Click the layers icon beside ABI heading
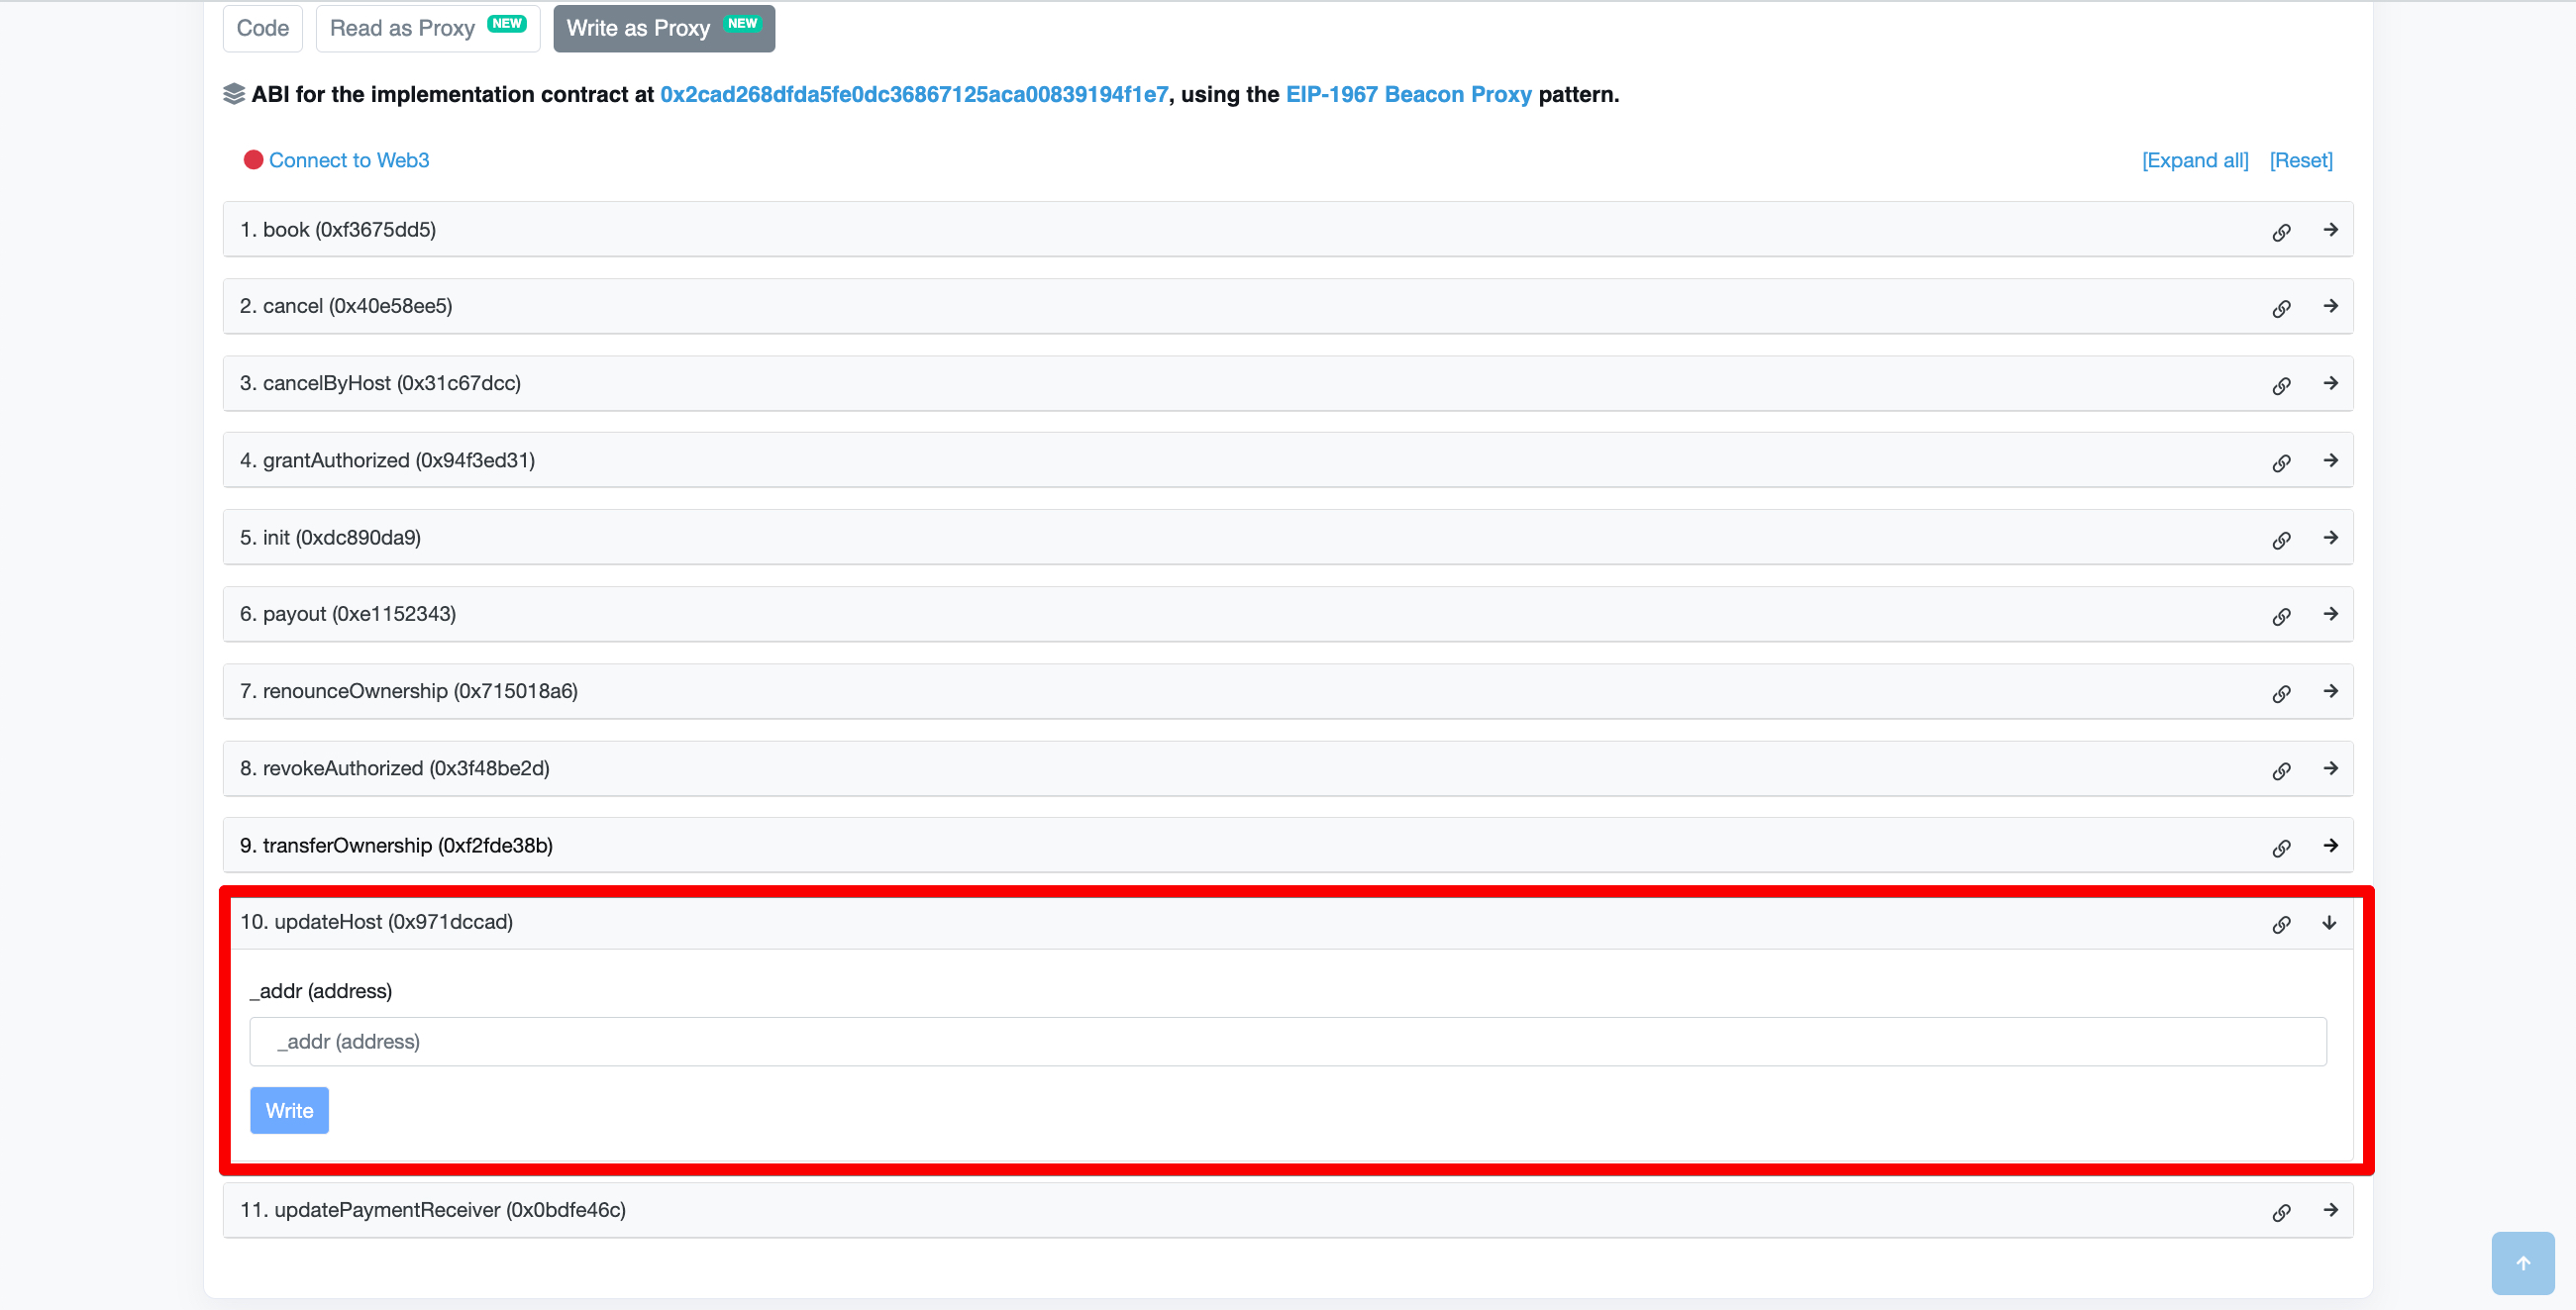The height and width of the screenshot is (1310, 2576). [234, 94]
